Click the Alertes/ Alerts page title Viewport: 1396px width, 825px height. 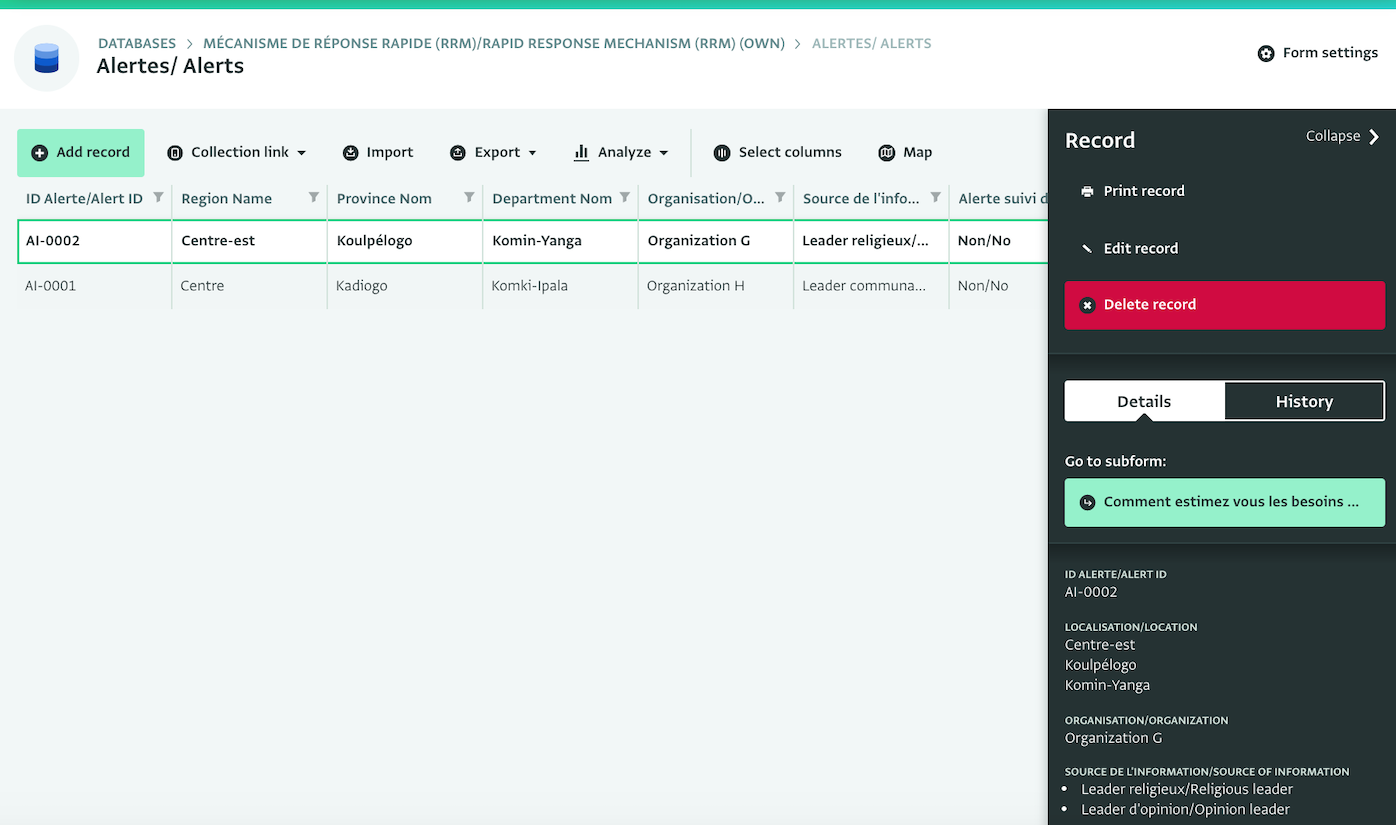click(x=170, y=67)
